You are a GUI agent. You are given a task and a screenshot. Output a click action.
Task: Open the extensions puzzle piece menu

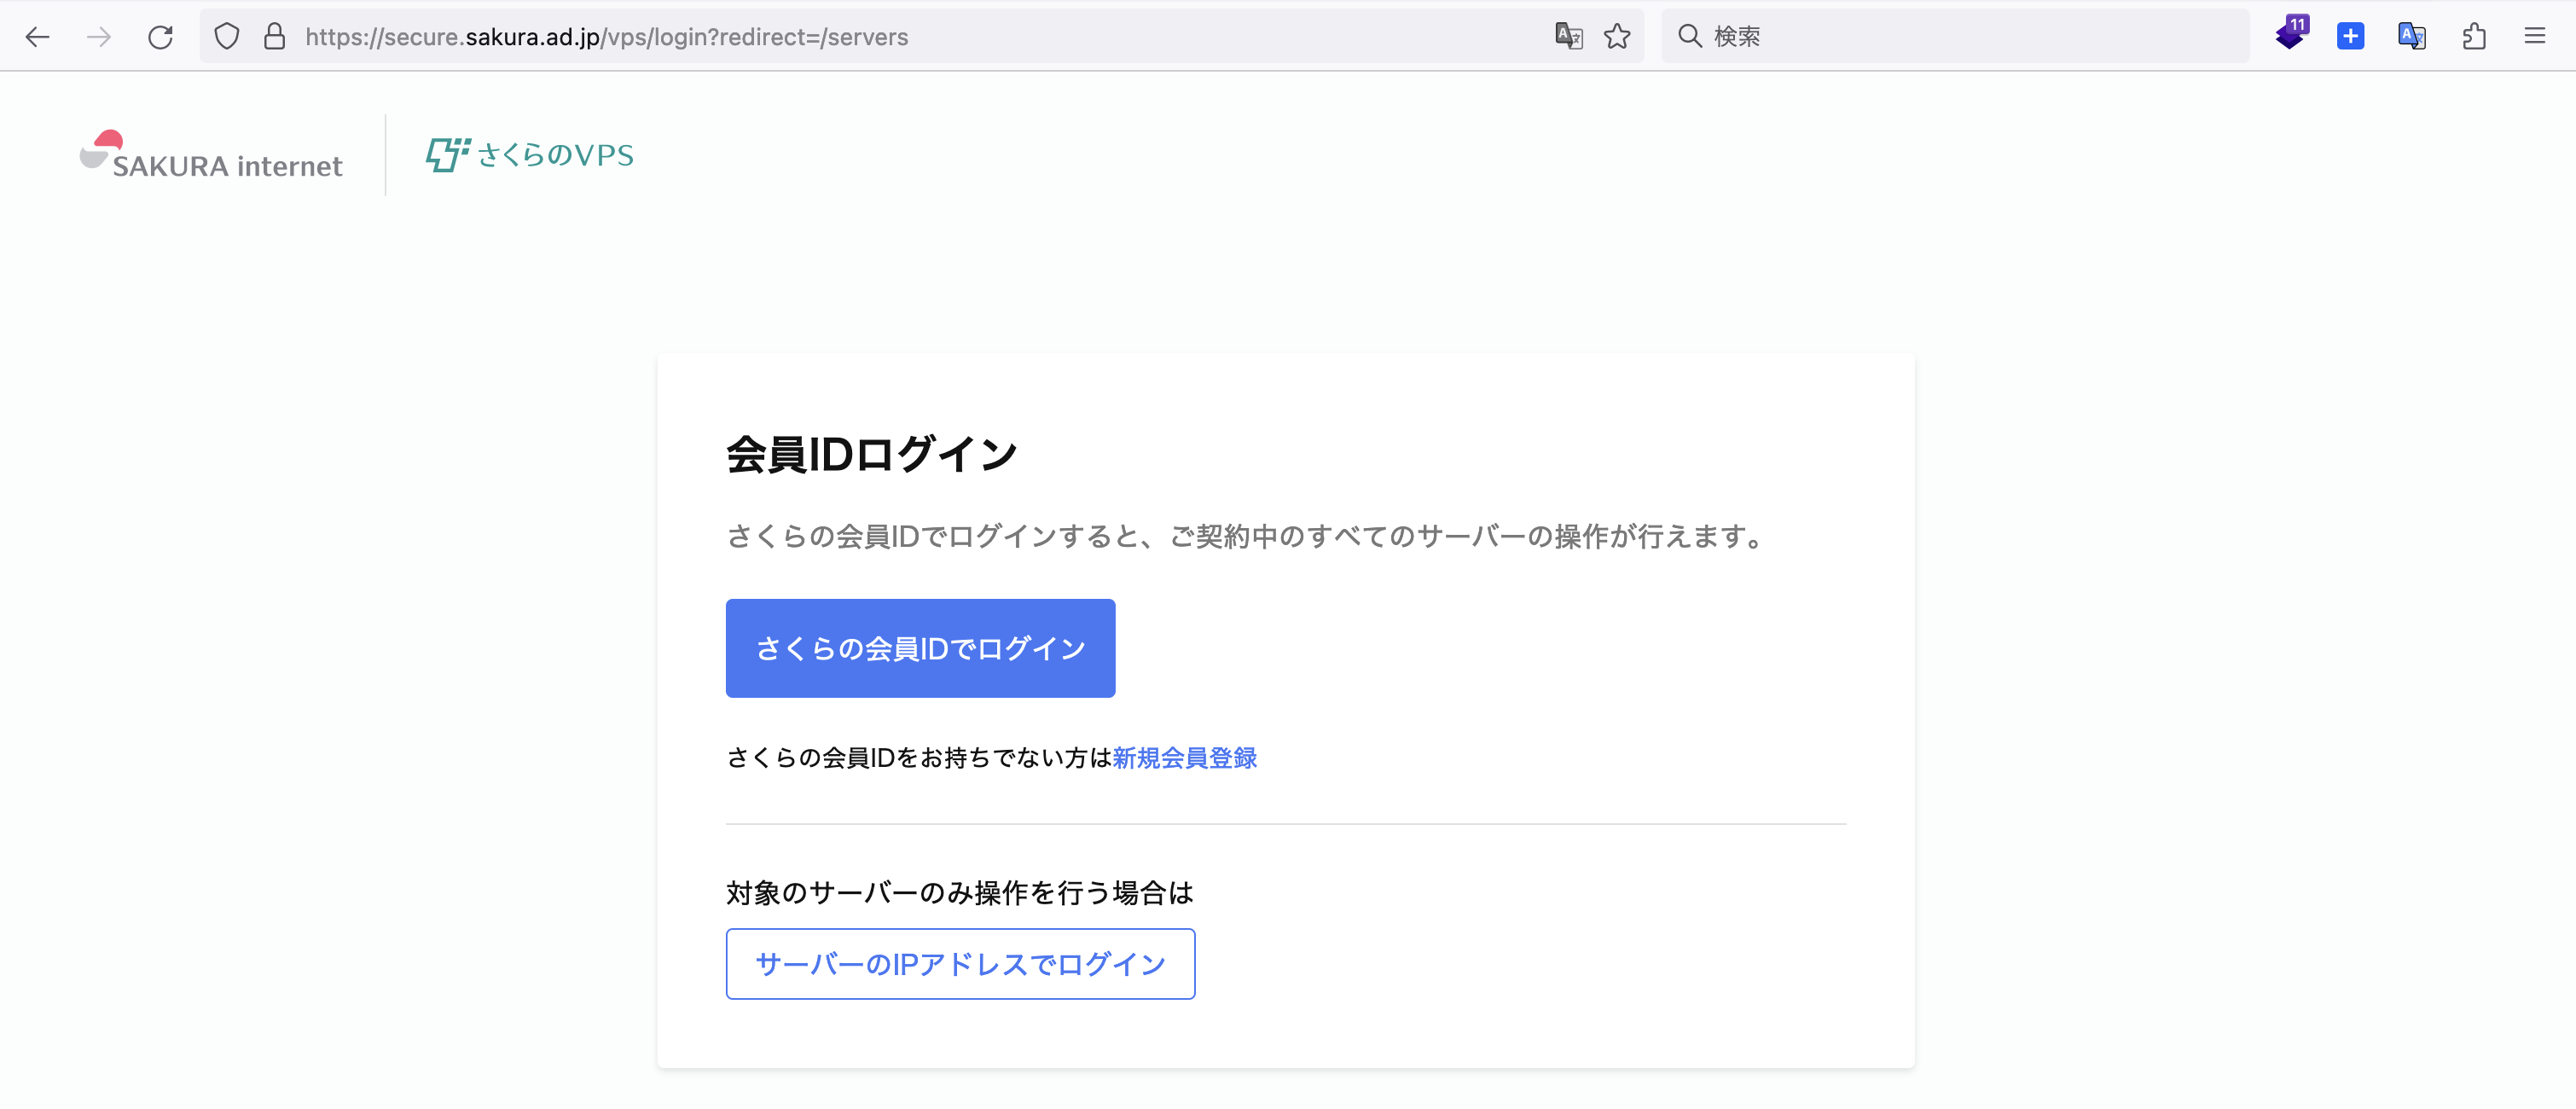click(x=2474, y=37)
